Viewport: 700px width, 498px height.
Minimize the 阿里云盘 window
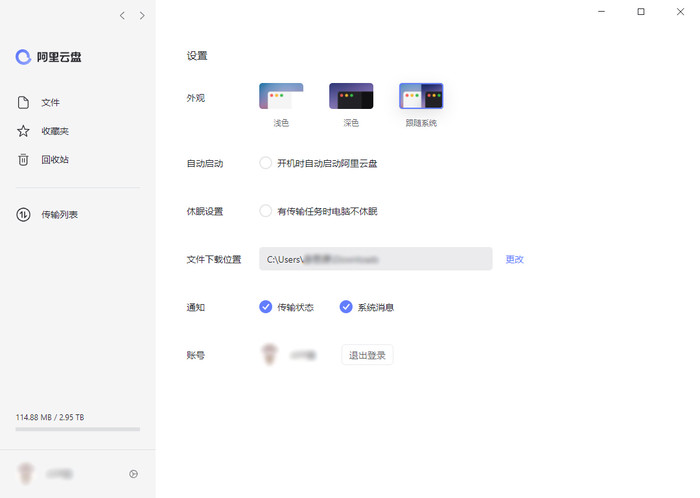tap(601, 12)
